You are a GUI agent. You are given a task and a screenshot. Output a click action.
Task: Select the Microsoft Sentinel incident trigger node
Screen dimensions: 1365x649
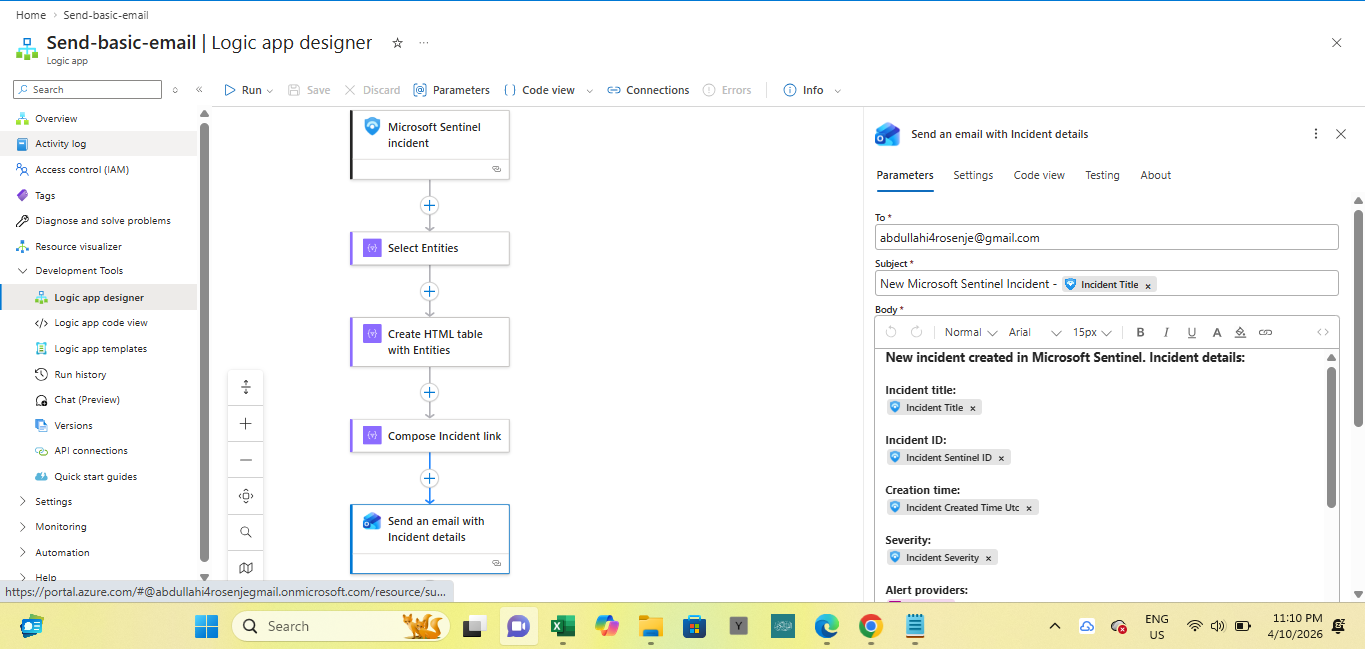pos(430,144)
